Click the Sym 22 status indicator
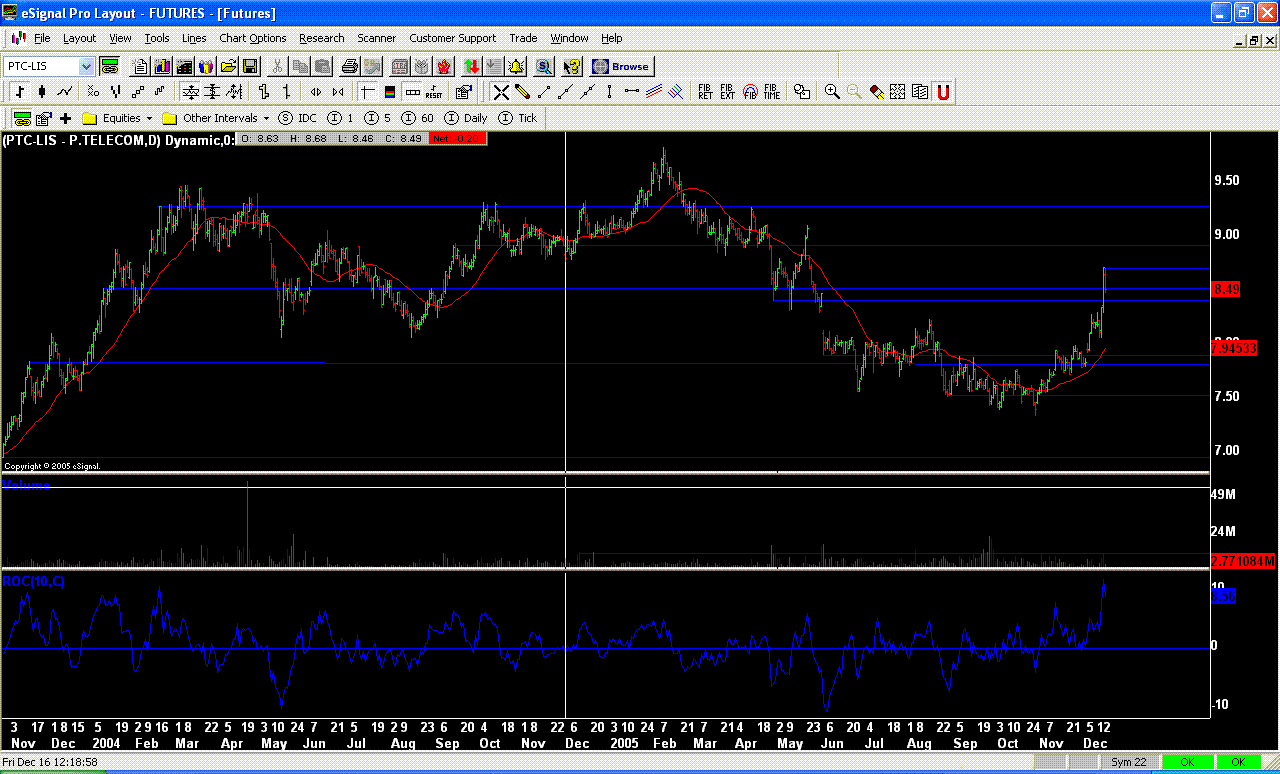 [1128, 762]
